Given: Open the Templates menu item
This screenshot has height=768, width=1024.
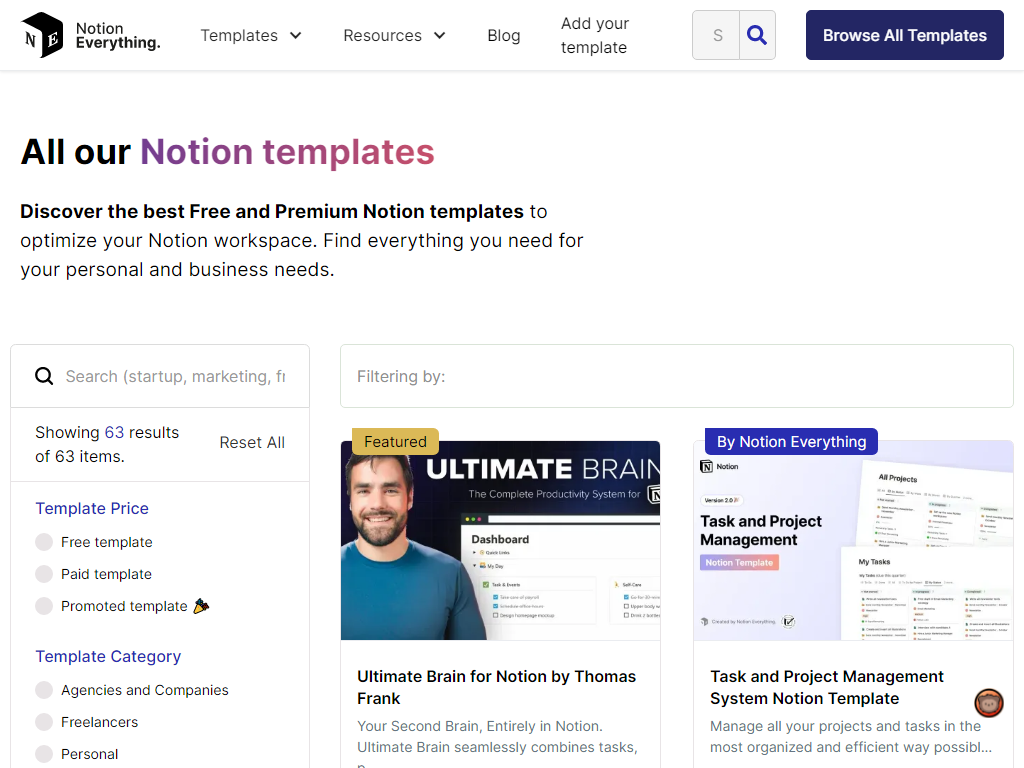Looking at the screenshot, I should [x=239, y=35].
